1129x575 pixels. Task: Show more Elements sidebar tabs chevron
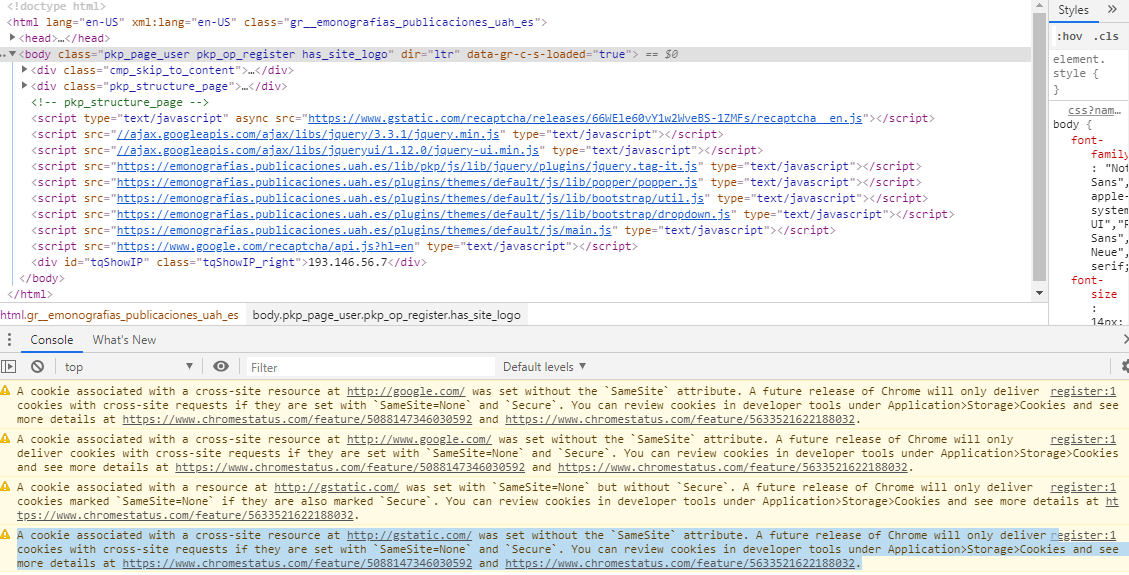pos(1112,9)
